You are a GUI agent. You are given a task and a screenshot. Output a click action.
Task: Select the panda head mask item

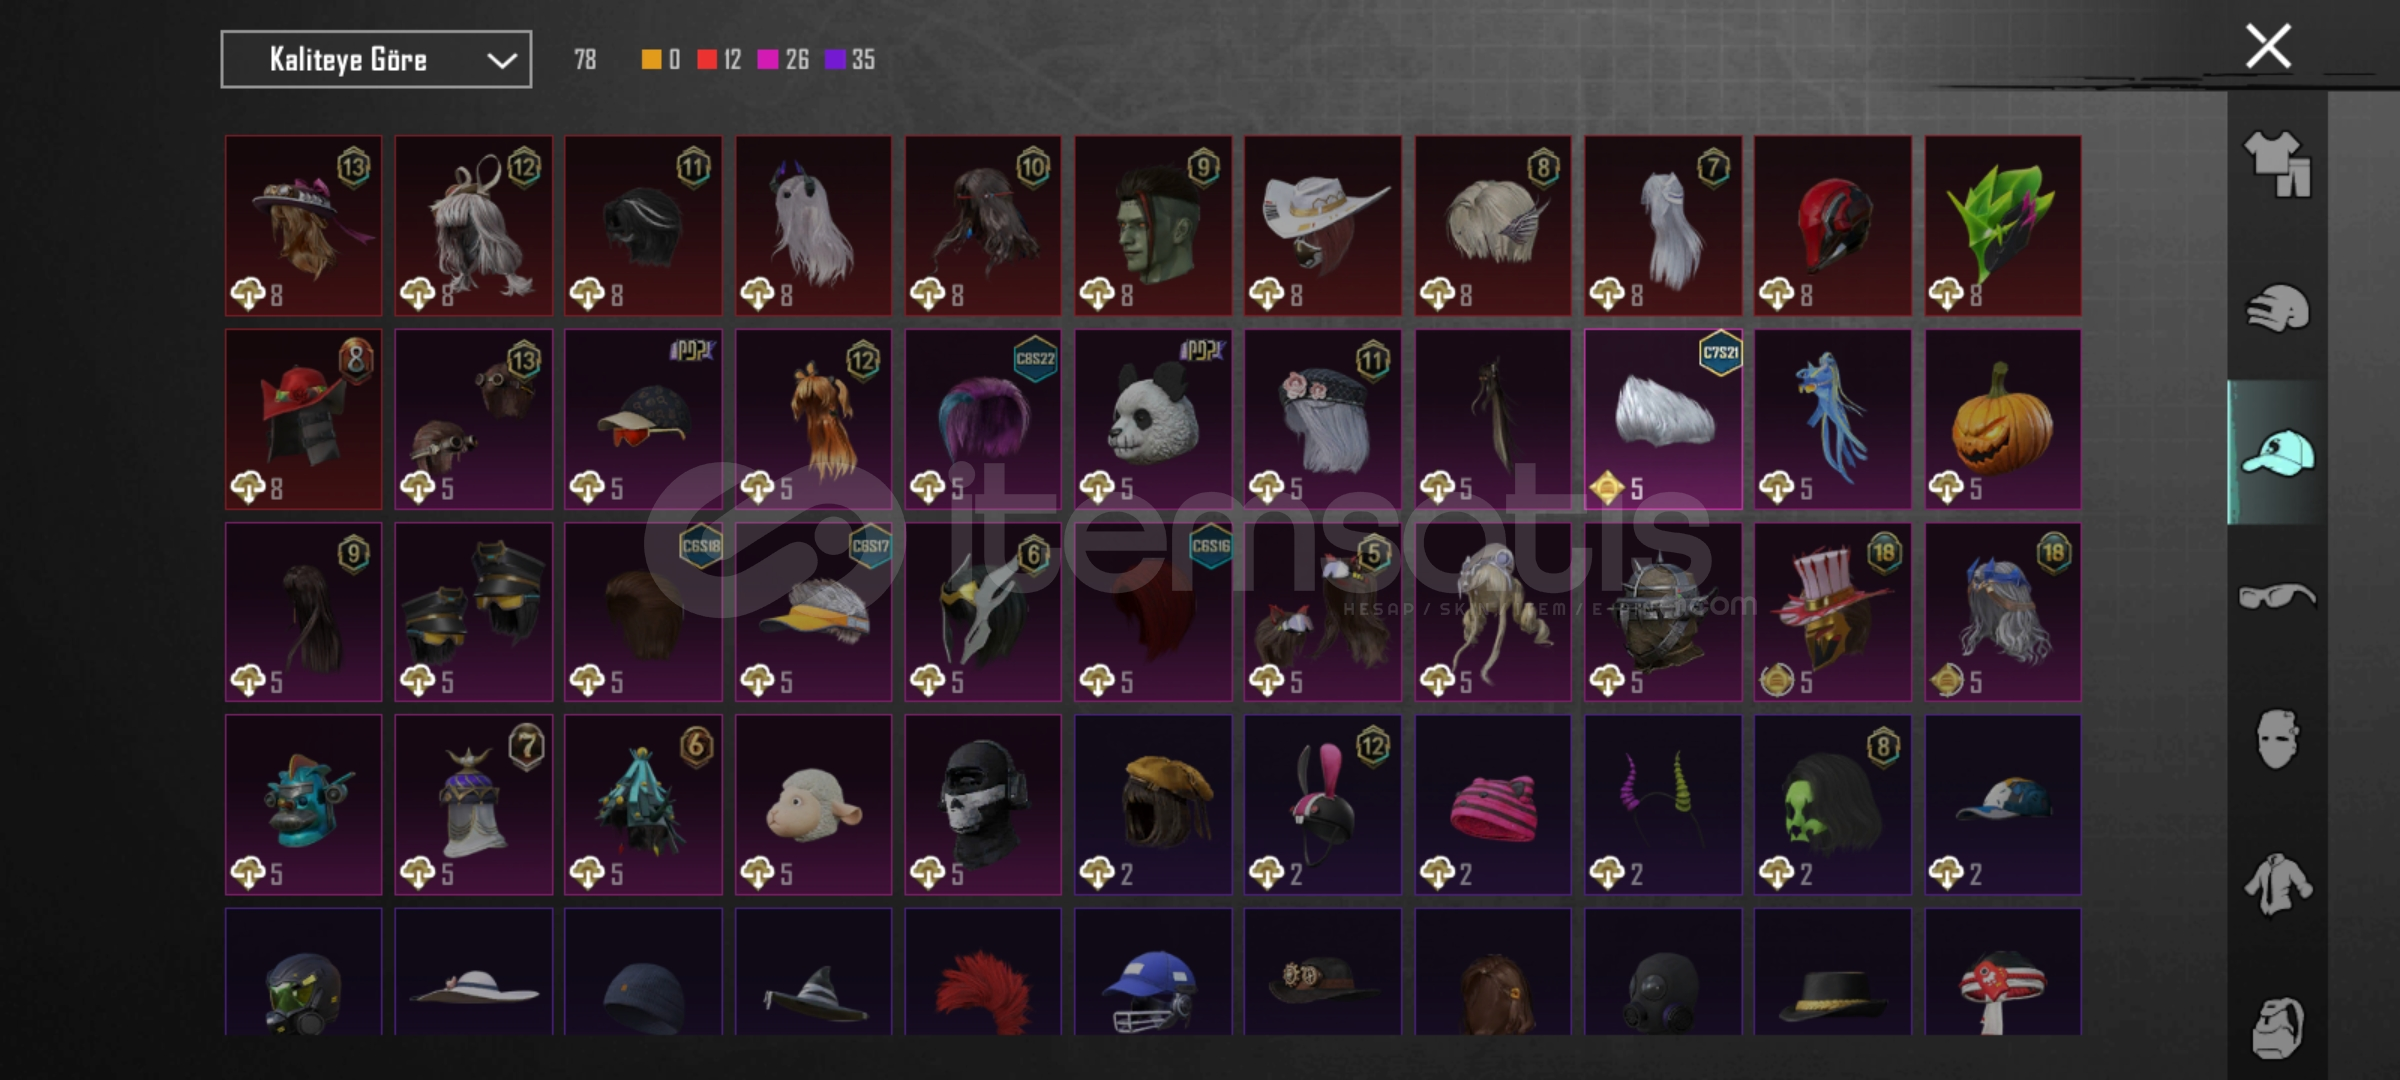pos(1153,419)
